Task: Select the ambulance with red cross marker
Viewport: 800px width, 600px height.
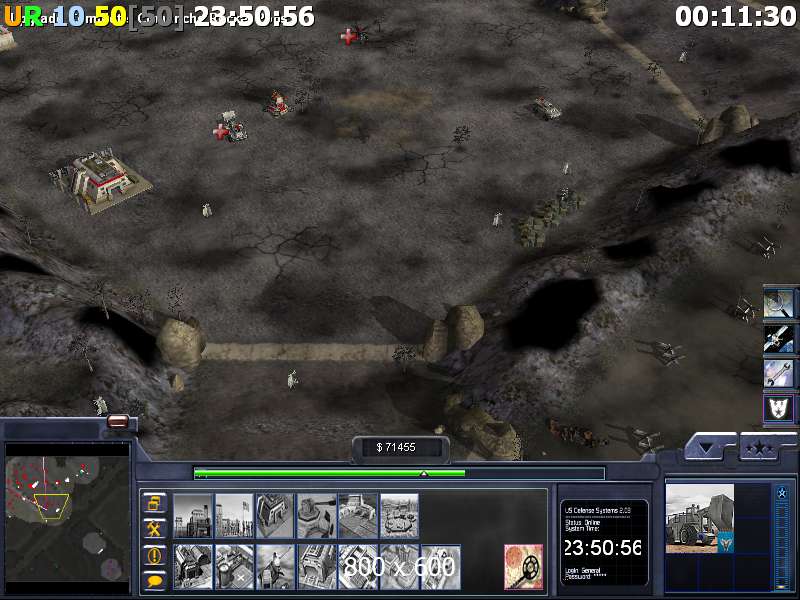Action: 232,127
